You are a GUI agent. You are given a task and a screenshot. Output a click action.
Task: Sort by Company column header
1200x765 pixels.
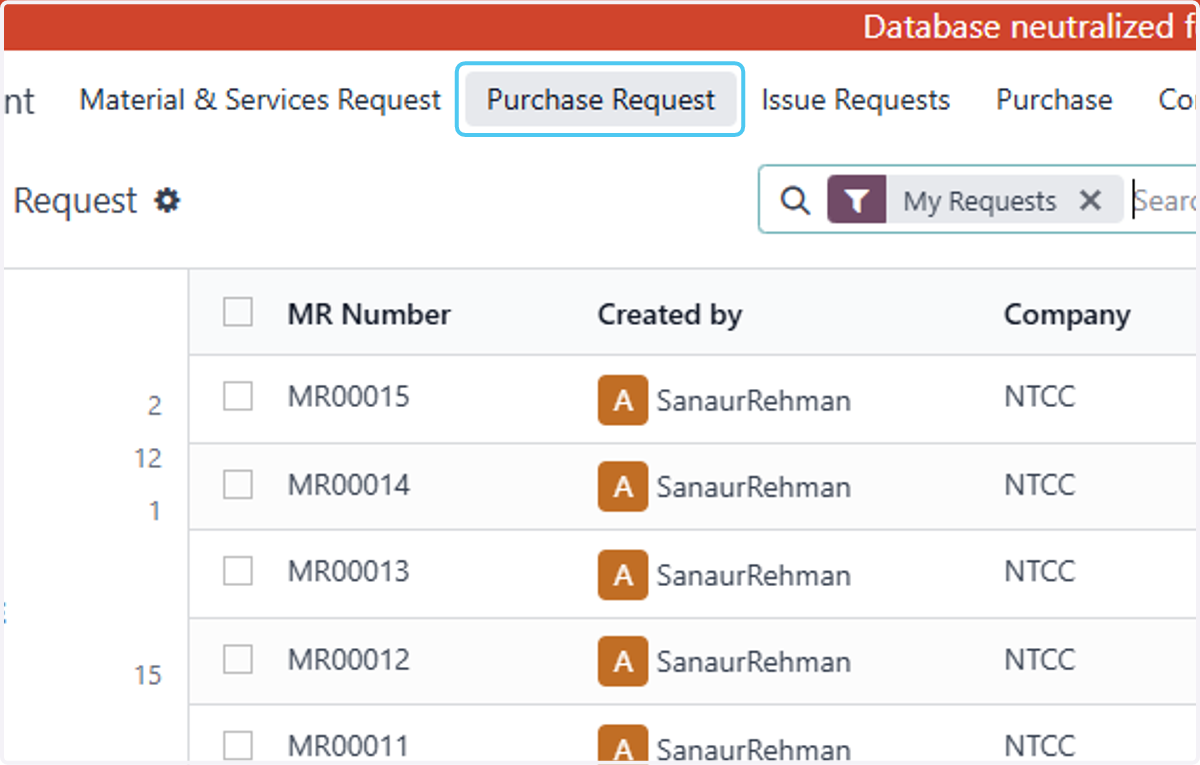click(1067, 314)
